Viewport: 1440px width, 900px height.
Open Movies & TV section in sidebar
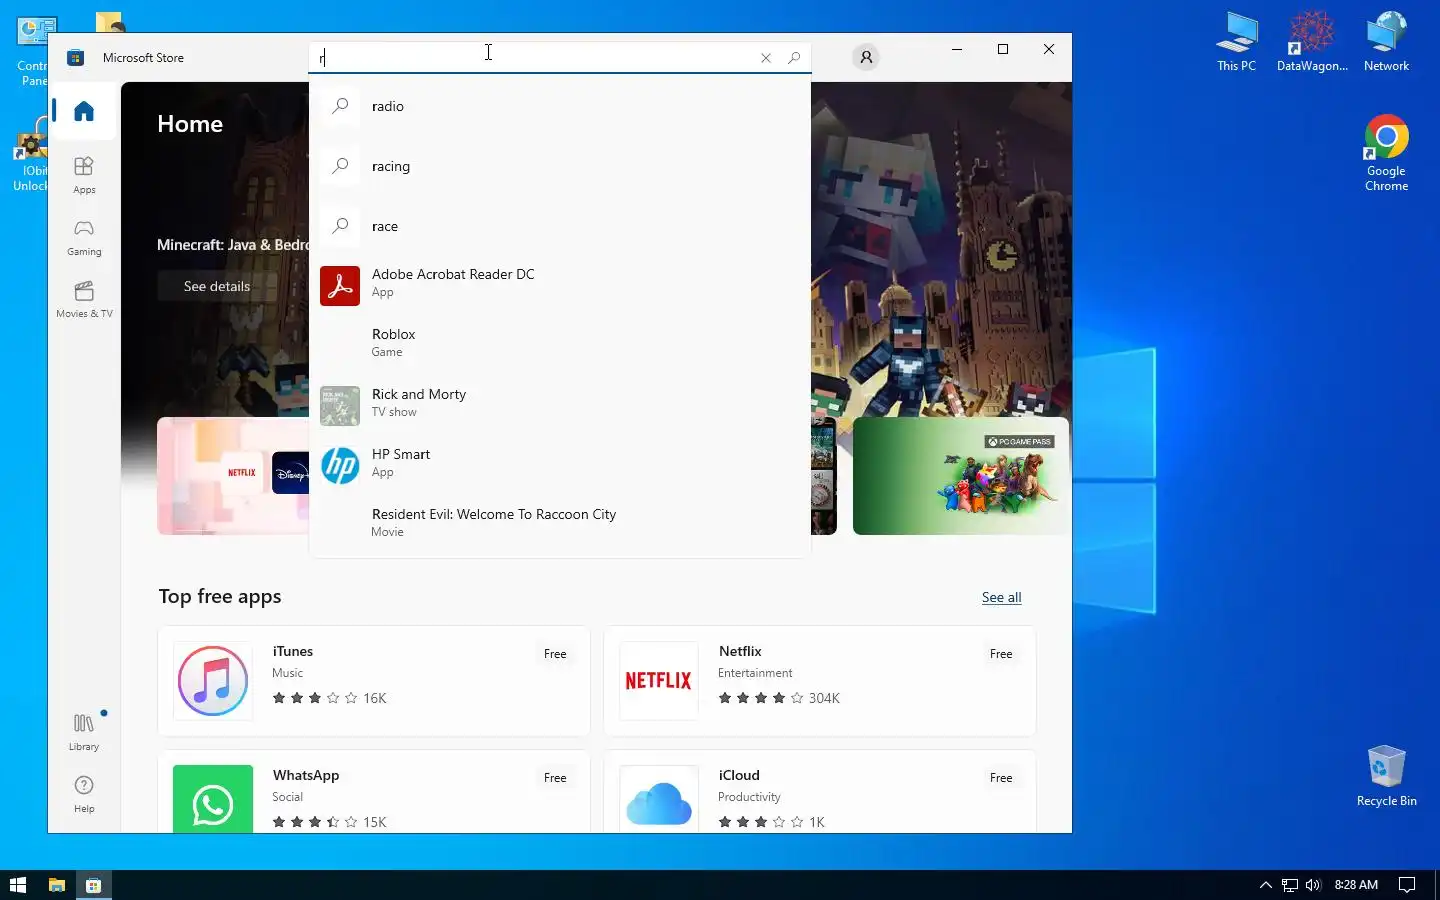[x=84, y=300]
